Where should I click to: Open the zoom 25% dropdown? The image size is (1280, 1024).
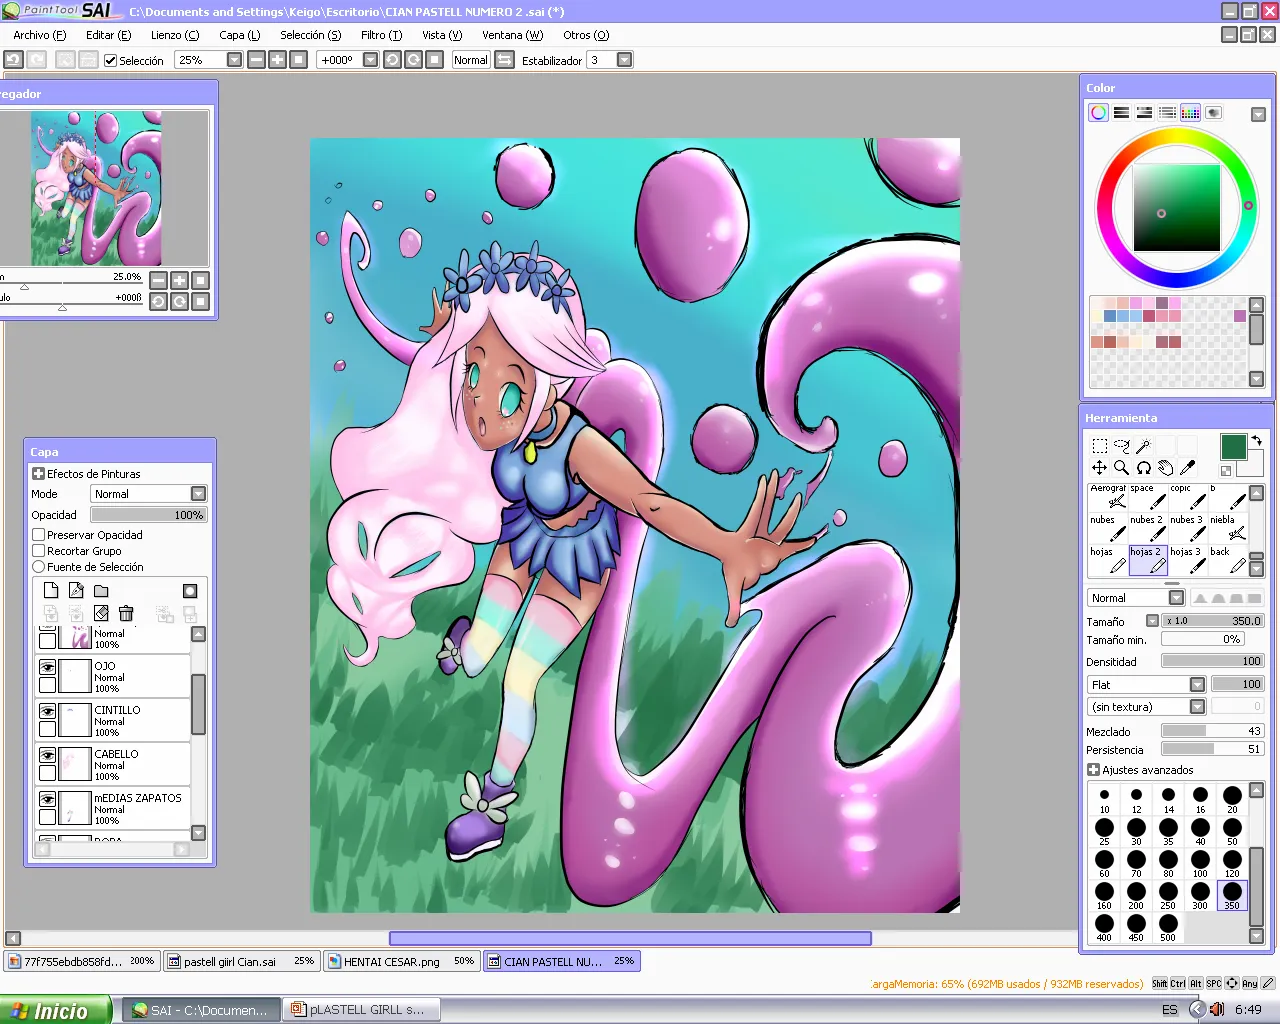click(234, 60)
